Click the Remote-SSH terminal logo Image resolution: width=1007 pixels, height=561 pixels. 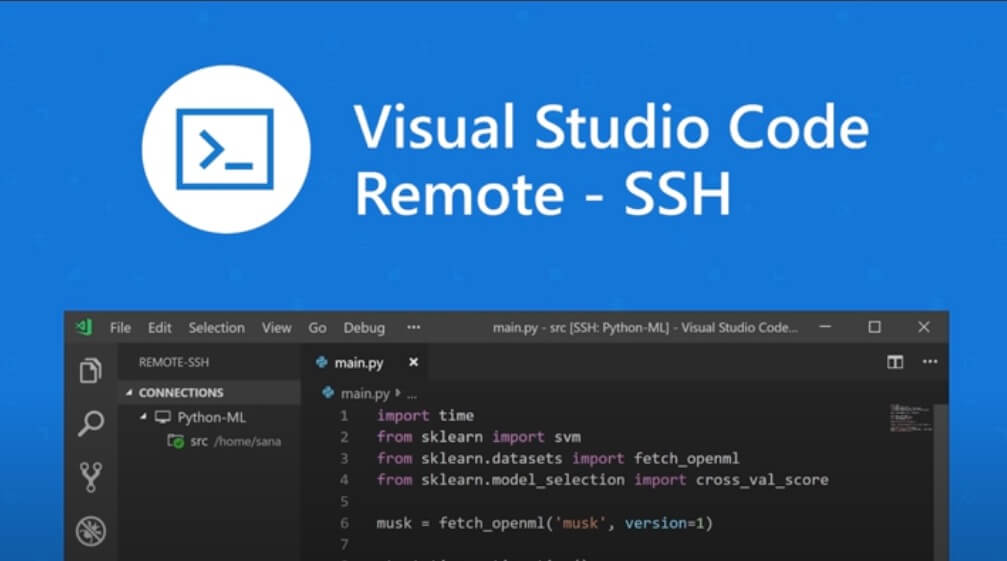click(225, 149)
